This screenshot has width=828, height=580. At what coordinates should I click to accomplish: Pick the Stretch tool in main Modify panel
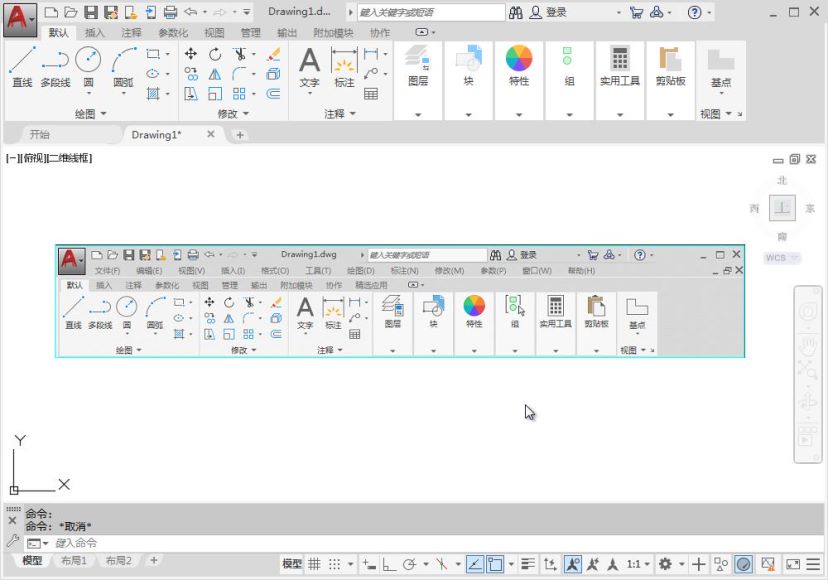pyautogui.click(x=191, y=94)
